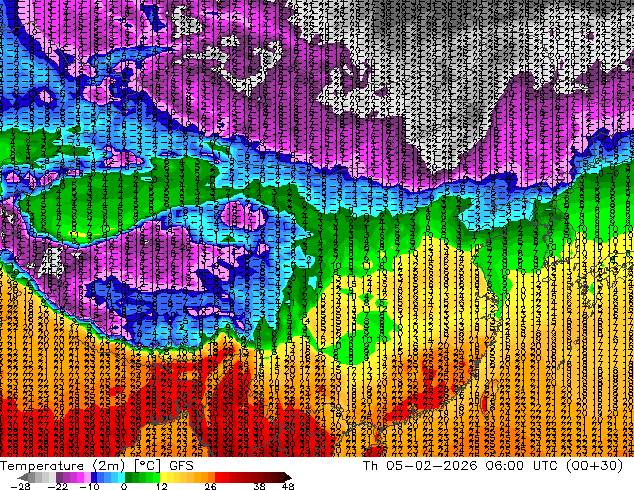Click the '-28' legend value

coord(20,486)
